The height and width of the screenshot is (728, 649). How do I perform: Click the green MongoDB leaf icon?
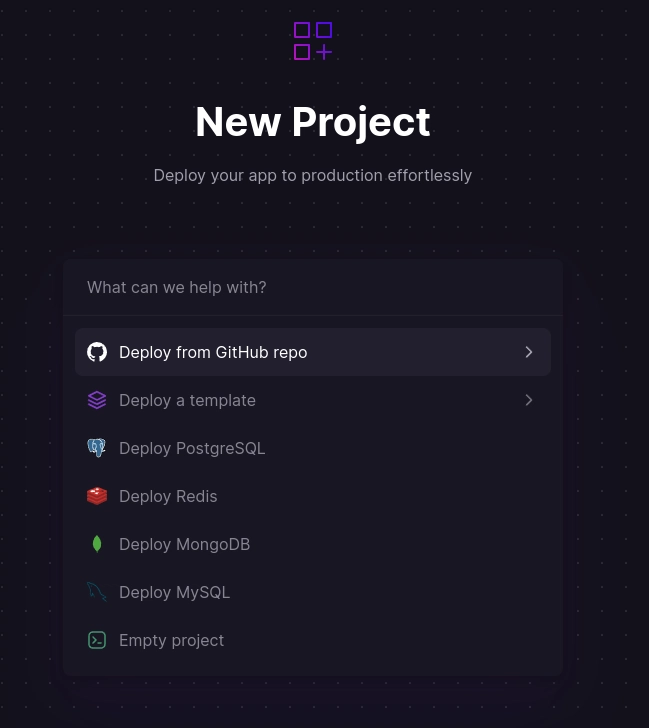coord(97,544)
